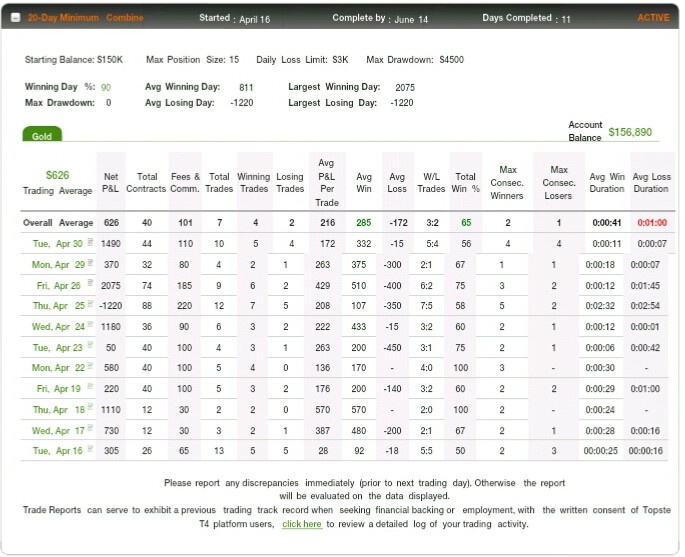Click the Largest Winning Day value 2075
This screenshot has width=685, height=557.
[405, 87]
